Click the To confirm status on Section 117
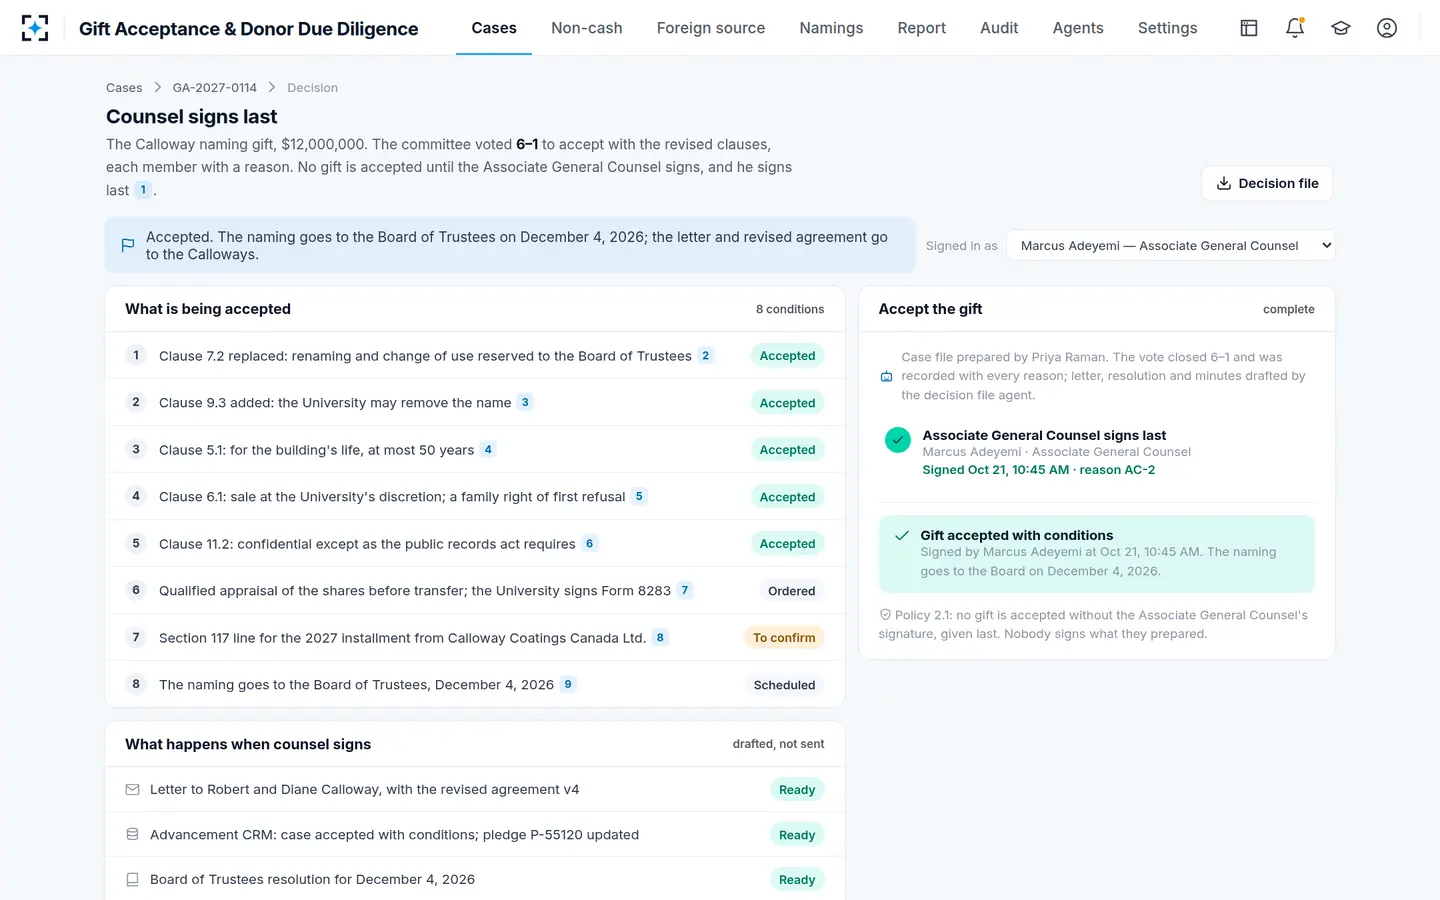The image size is (1440, 900). (784, 637)
